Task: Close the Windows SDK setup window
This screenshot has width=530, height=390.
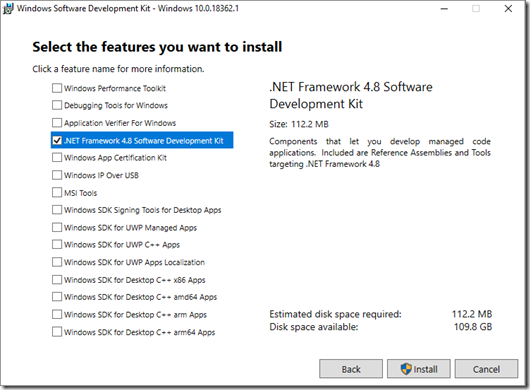Action: pos(508,9)
